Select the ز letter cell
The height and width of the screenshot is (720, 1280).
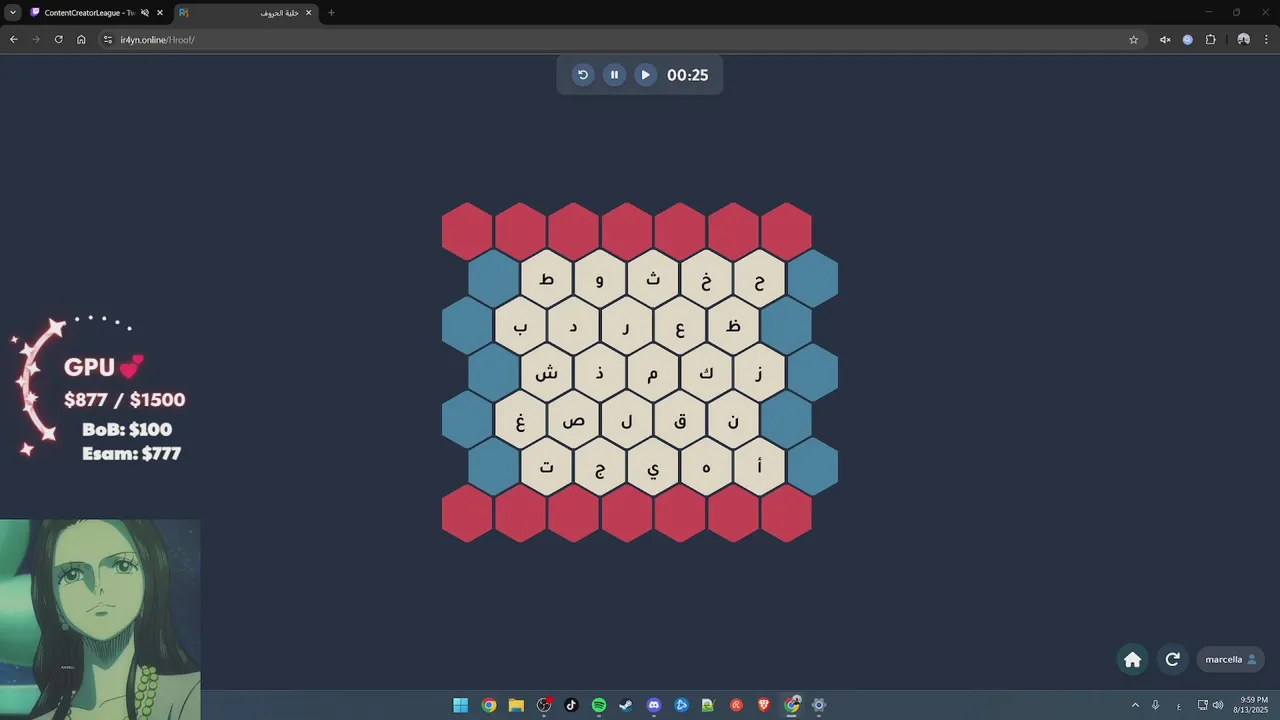pyautogui.click(x=759, y=373)
